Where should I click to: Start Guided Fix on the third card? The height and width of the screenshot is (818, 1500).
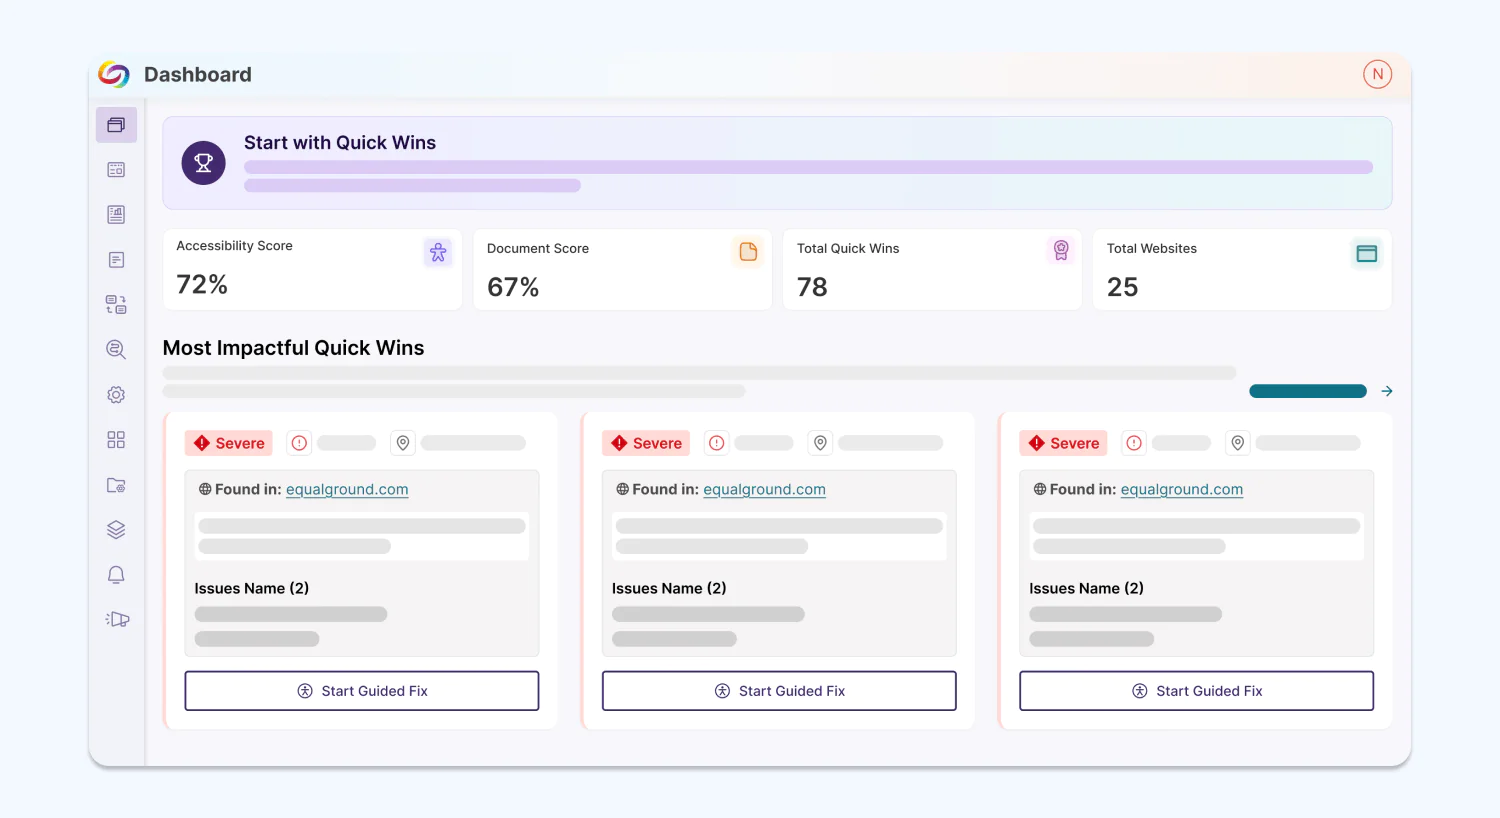(1197, 691)
